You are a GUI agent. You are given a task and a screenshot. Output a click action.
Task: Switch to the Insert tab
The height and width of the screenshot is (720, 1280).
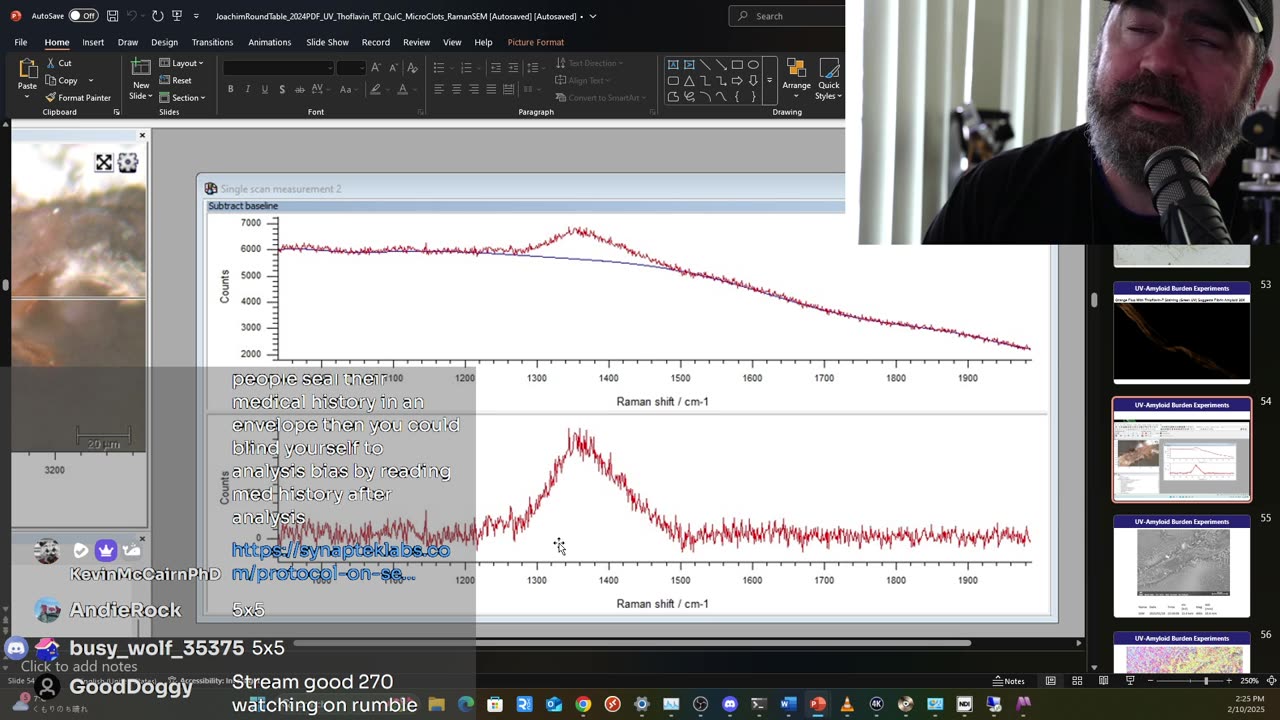[93, 42]
